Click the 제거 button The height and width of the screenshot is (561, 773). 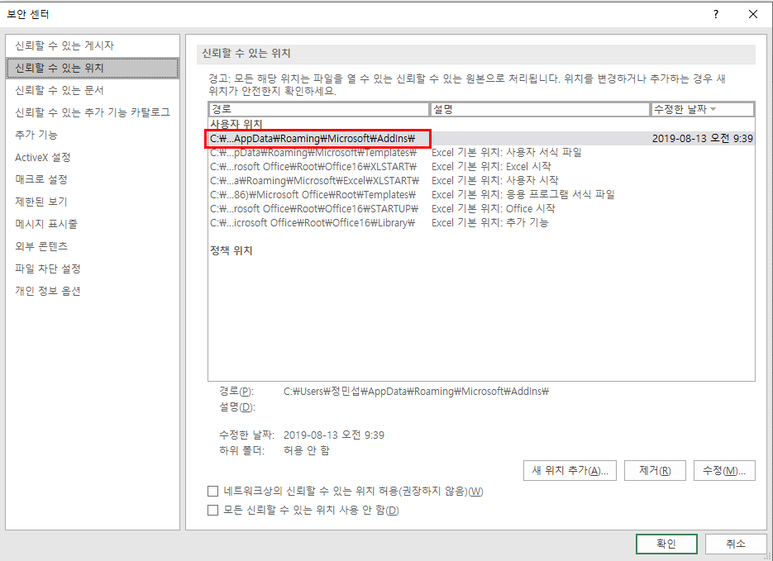pyautogui.click(x=655, y=470)
